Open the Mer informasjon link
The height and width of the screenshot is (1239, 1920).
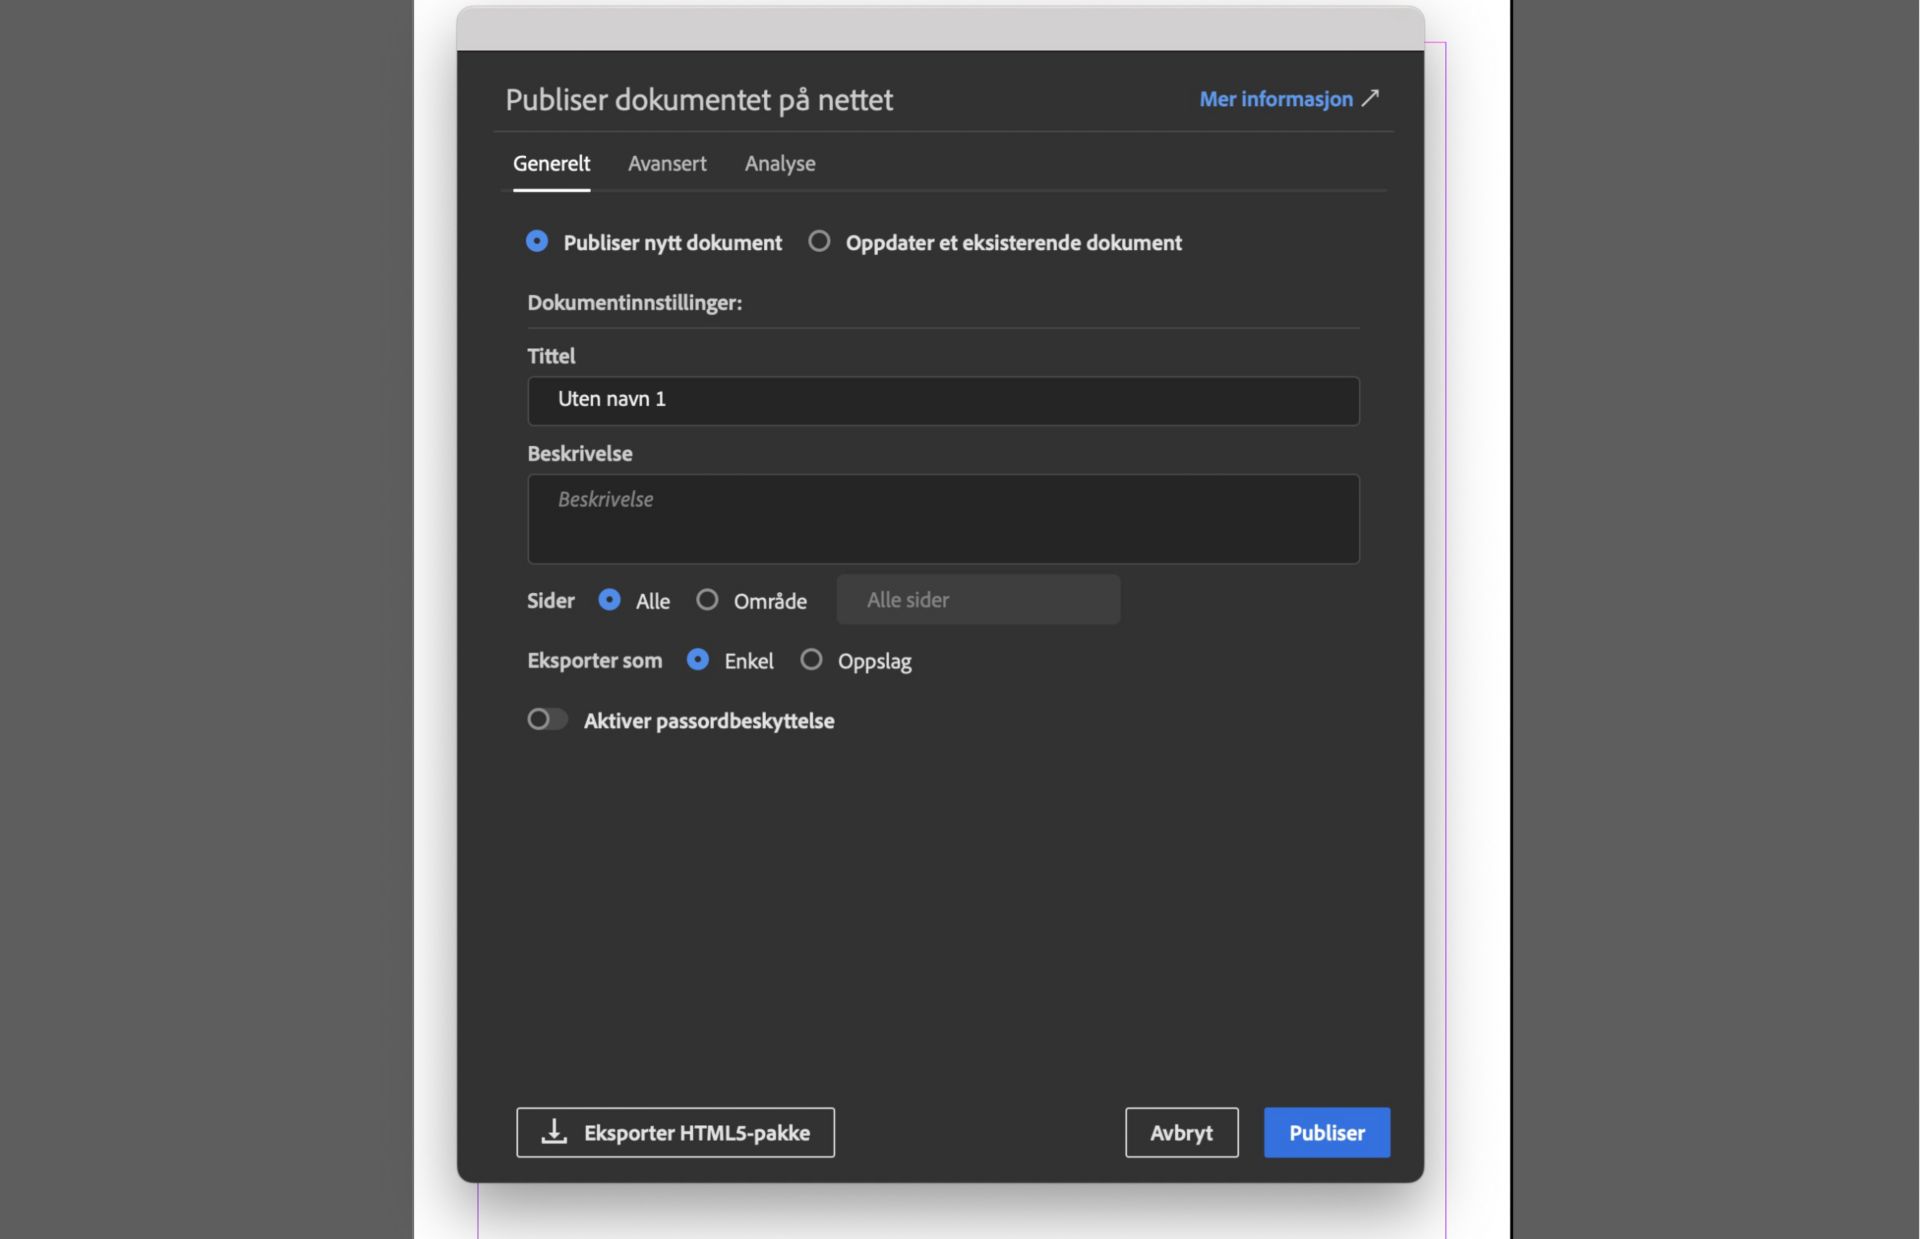coord(1275,98)
